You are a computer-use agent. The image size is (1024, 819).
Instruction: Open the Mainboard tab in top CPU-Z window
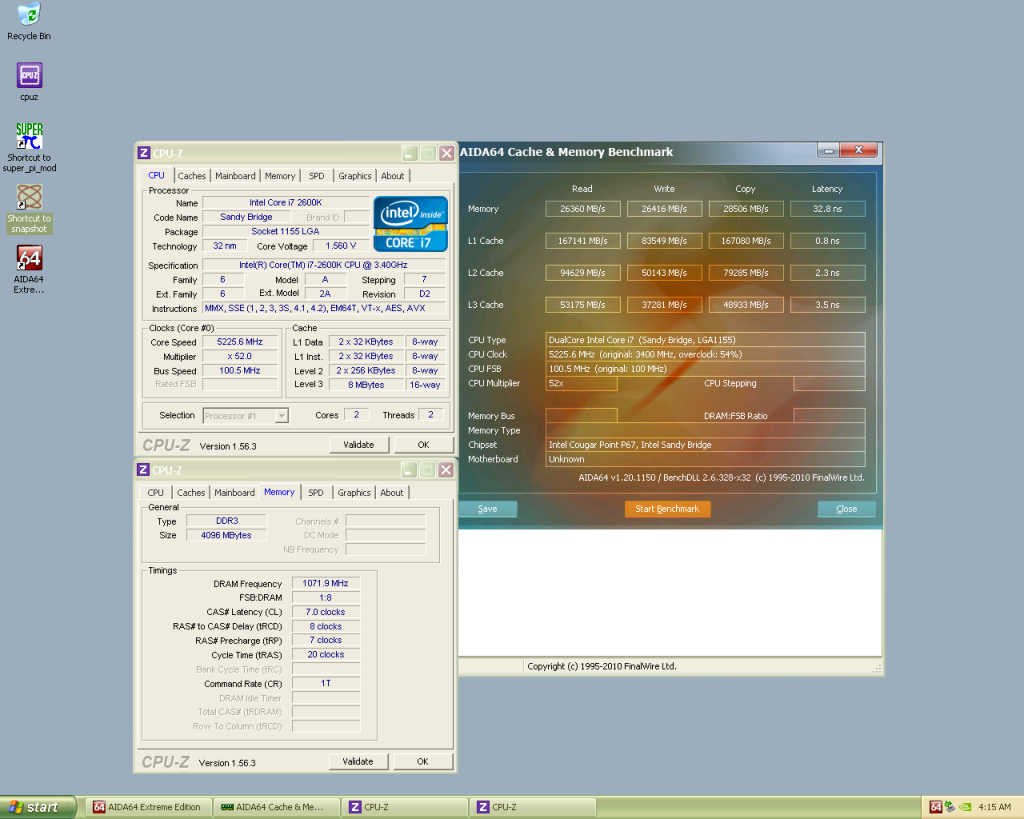tap(235, 176)
